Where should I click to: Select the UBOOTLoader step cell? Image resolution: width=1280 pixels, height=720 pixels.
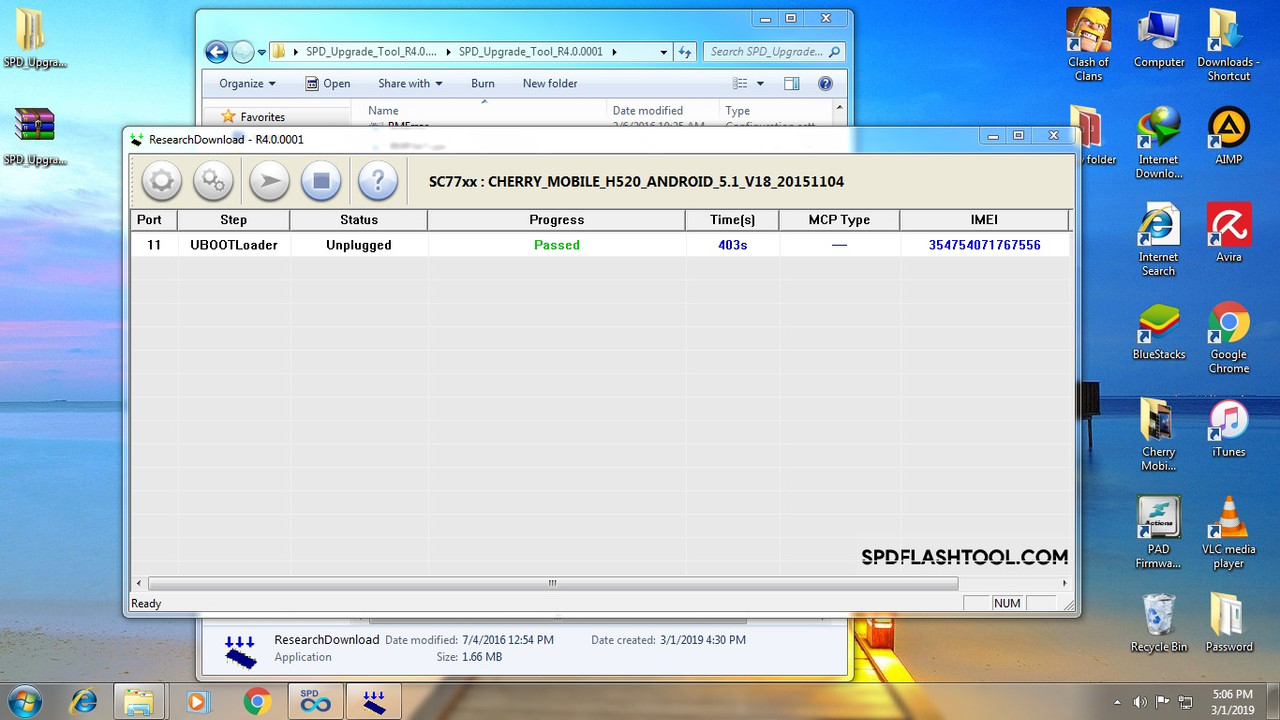tap(234, 245)
